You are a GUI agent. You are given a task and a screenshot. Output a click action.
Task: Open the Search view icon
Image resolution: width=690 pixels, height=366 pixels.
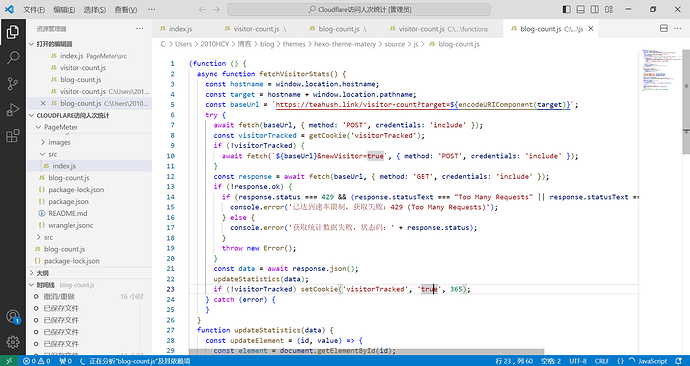pos(13,57)
